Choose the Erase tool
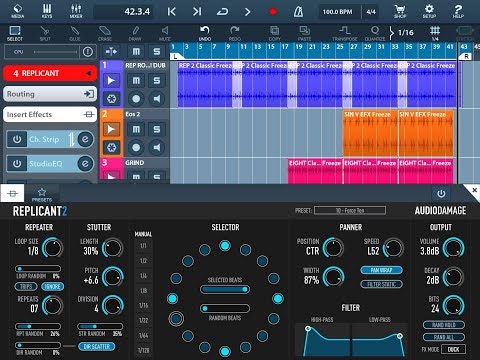The height and width of the screenshot is (360, 480). tap(105, 33)
